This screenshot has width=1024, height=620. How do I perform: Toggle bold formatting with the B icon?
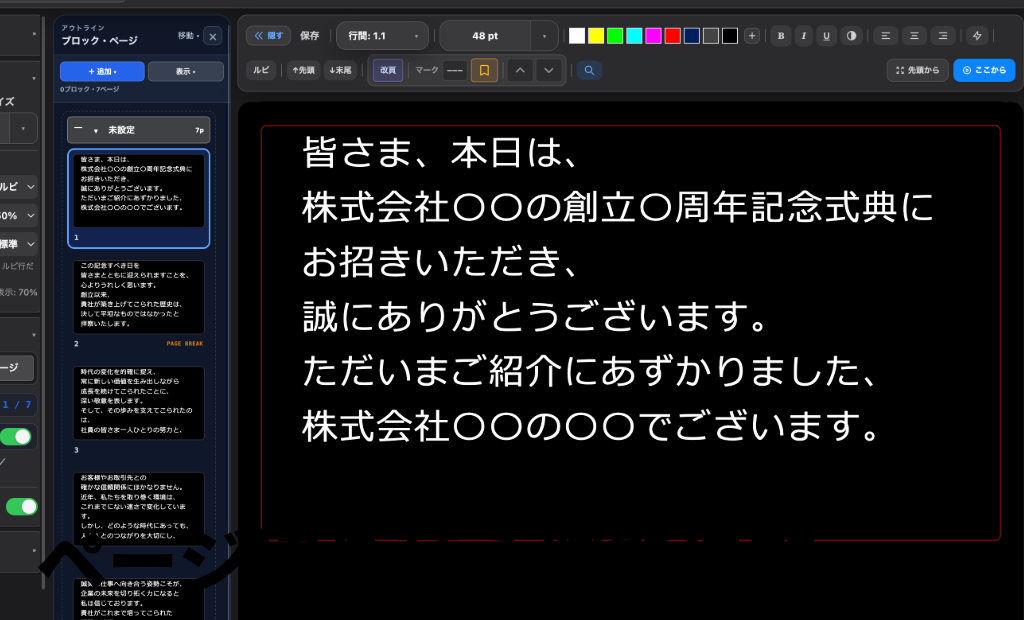780,36
